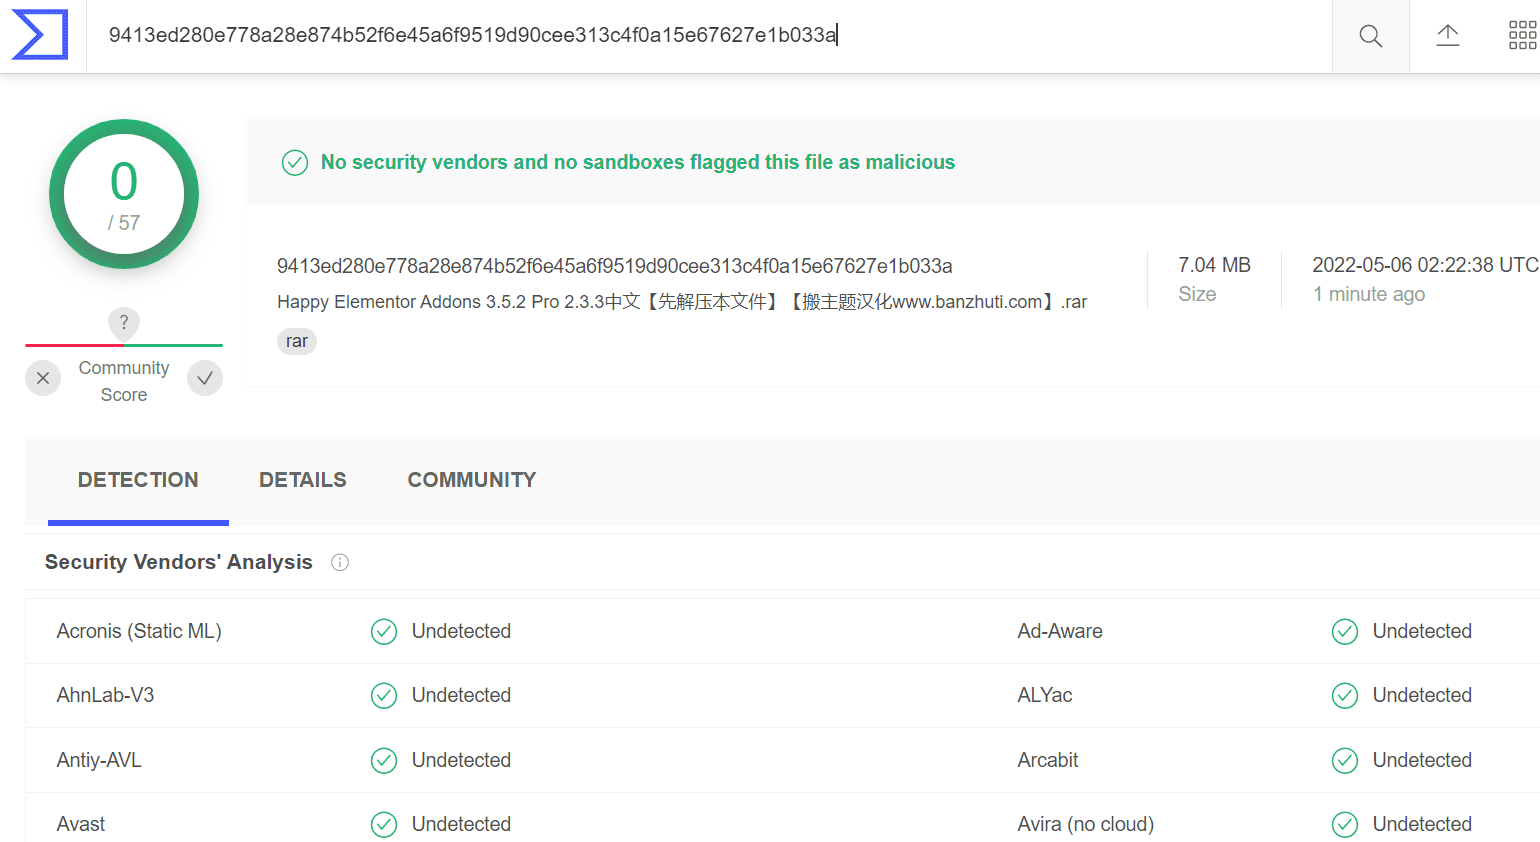Vote file as harmless with checkmark icon
The width and height of the screenshot is (1540, 842).
click(x=205, y=378)
